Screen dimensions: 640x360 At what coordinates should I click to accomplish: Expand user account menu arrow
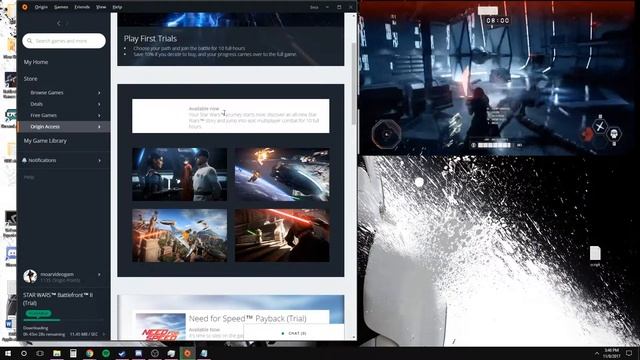99,275
